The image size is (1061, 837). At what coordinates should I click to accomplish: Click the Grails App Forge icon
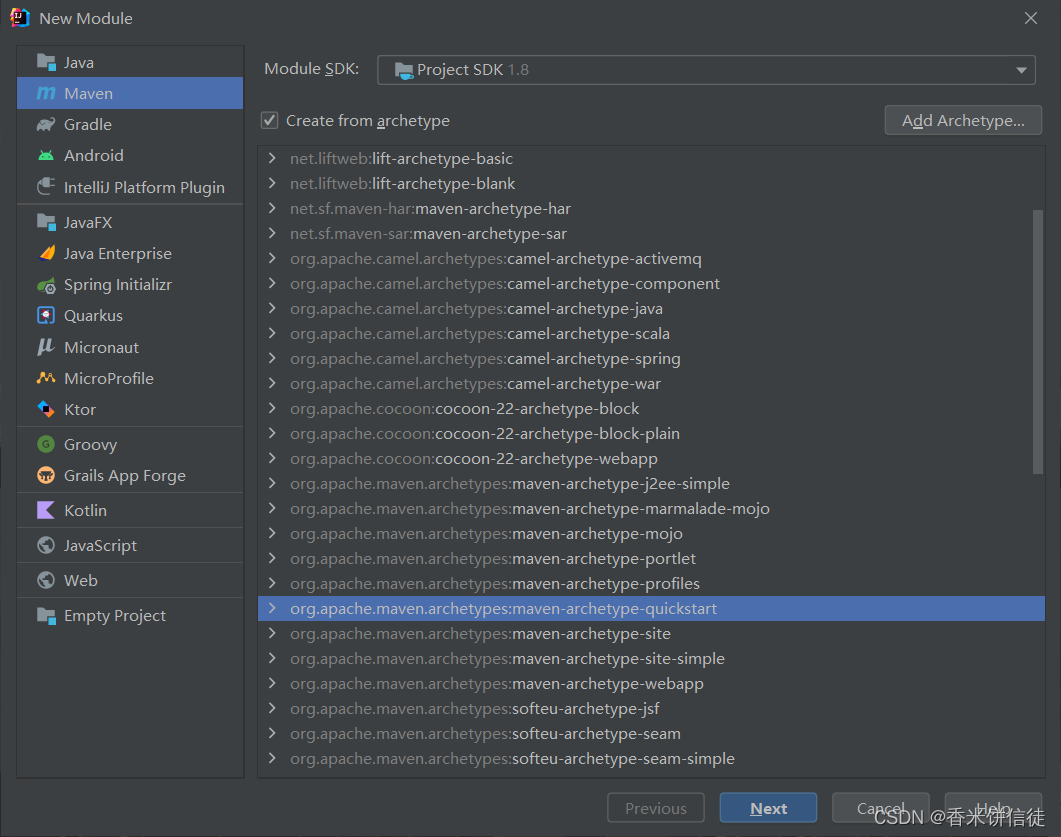(46, 476)
